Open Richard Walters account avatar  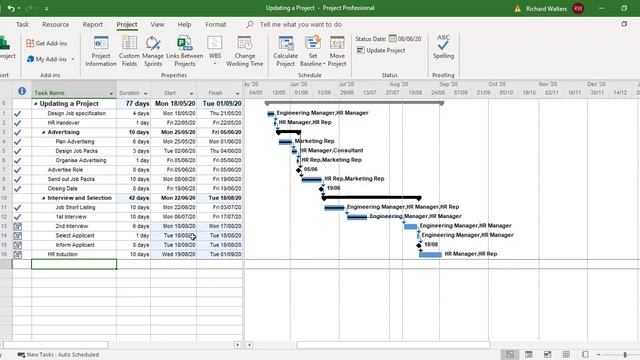tap(578, 8)
